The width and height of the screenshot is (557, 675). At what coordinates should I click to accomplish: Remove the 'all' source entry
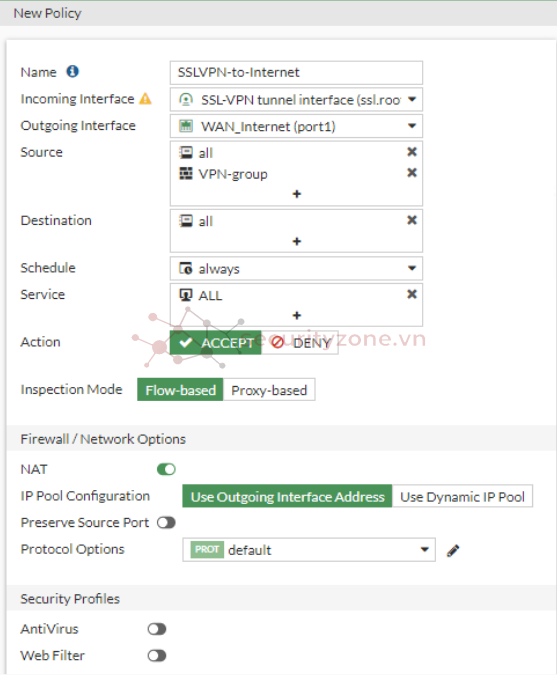tap(412, 152)
